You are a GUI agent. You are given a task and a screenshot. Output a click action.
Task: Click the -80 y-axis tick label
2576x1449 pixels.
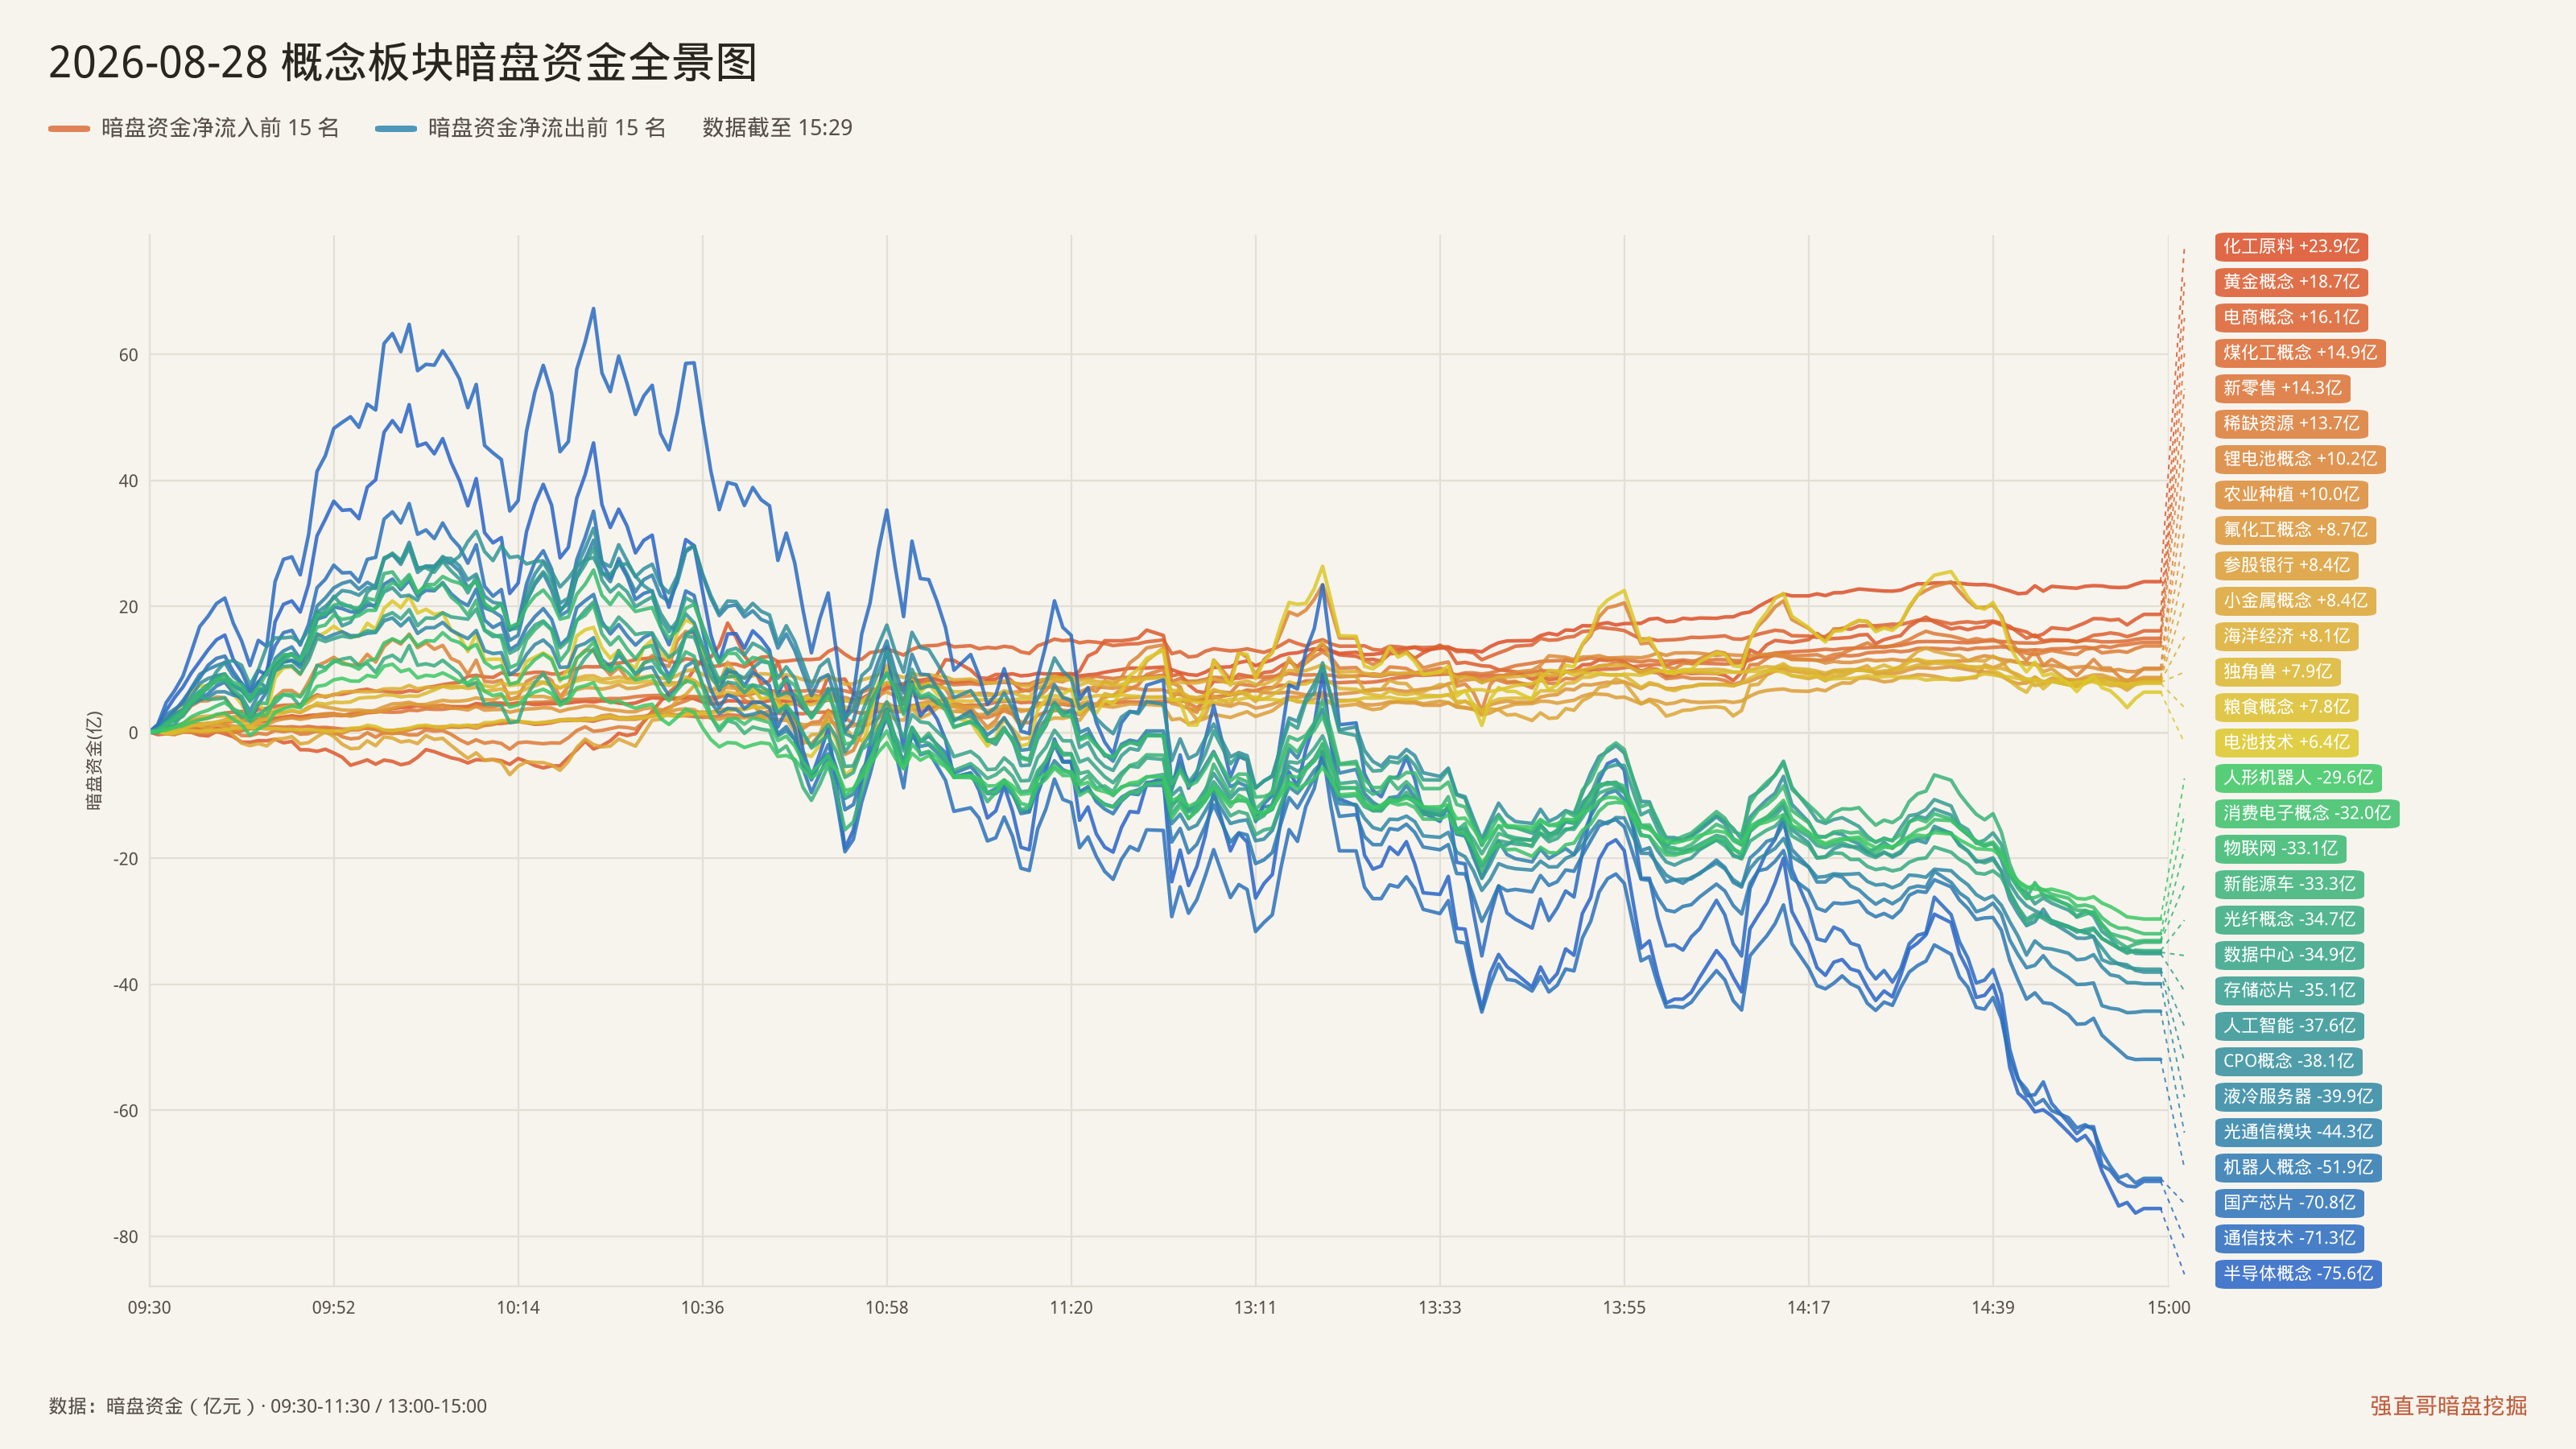tap(125, 1237)
